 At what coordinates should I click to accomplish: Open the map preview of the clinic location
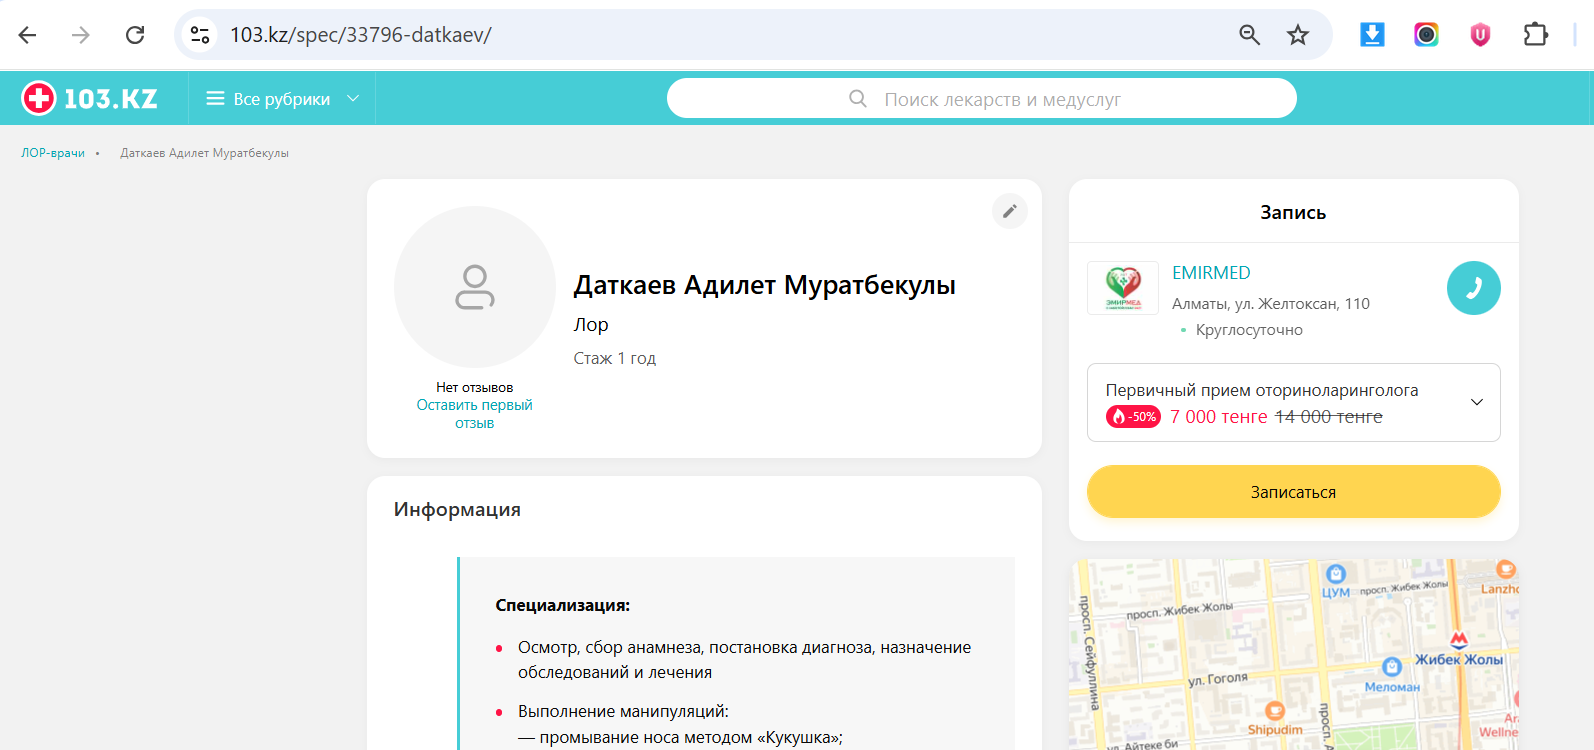1294,654
